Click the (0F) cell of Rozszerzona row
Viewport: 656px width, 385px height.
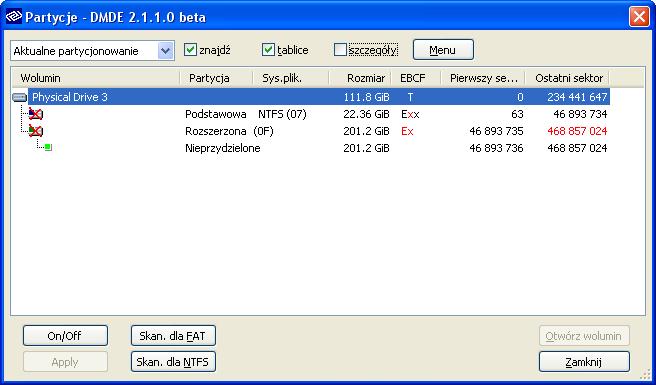point(264,131)
